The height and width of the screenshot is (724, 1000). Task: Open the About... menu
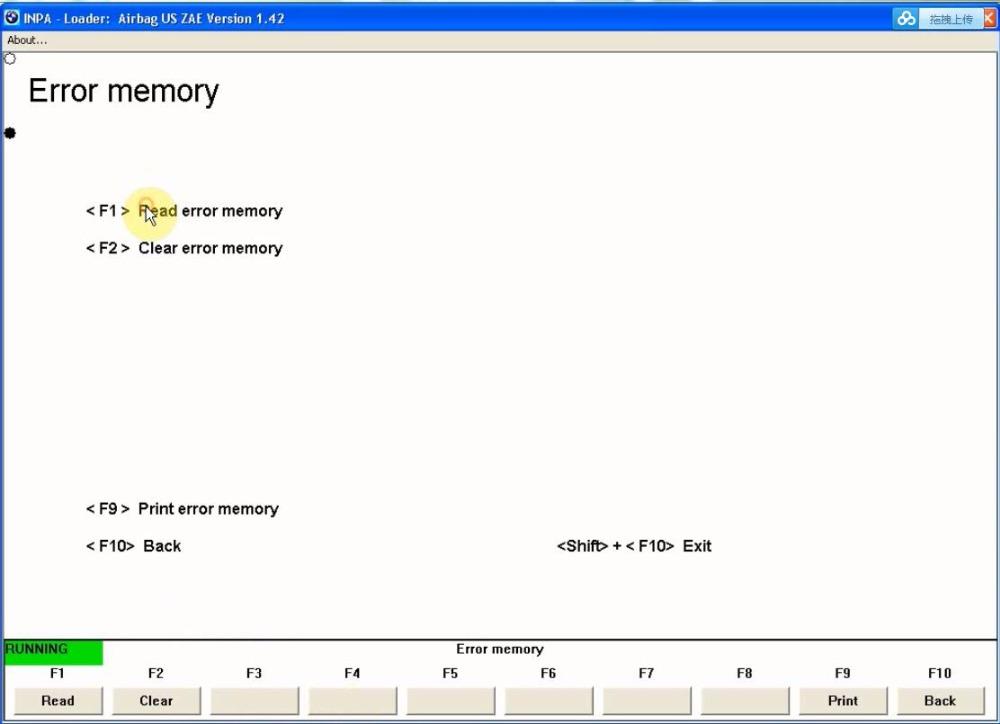(x=27, y=40)
